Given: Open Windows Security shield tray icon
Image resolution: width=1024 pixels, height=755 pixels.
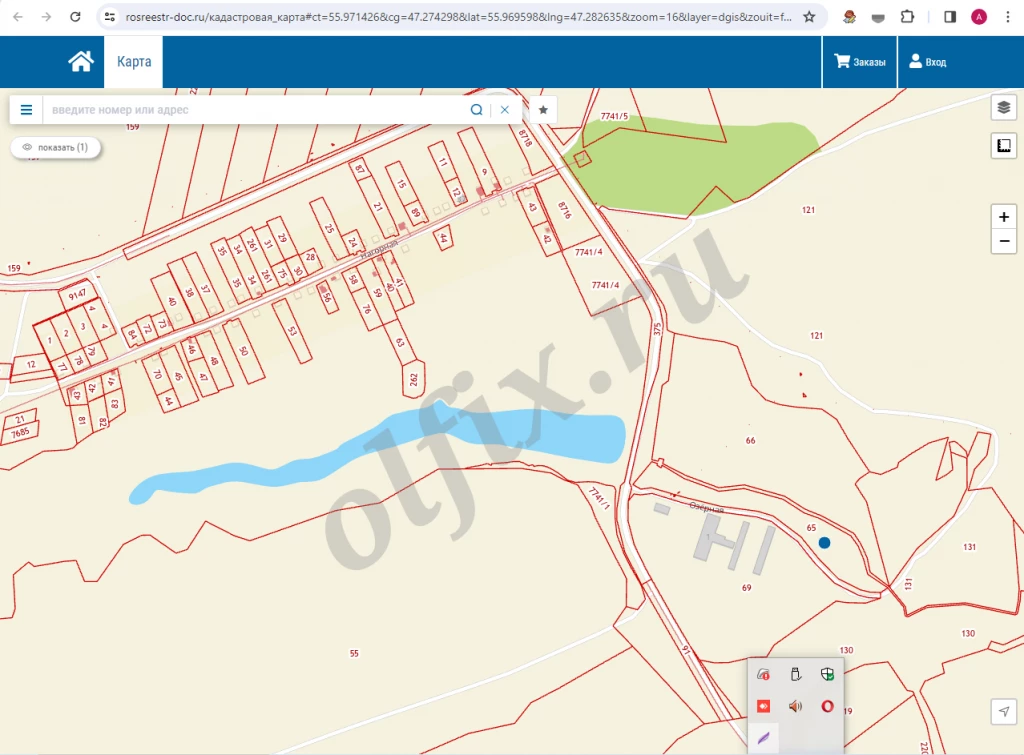Looking at the screenshot, I should pyautogui.click(x=827, y=675).
